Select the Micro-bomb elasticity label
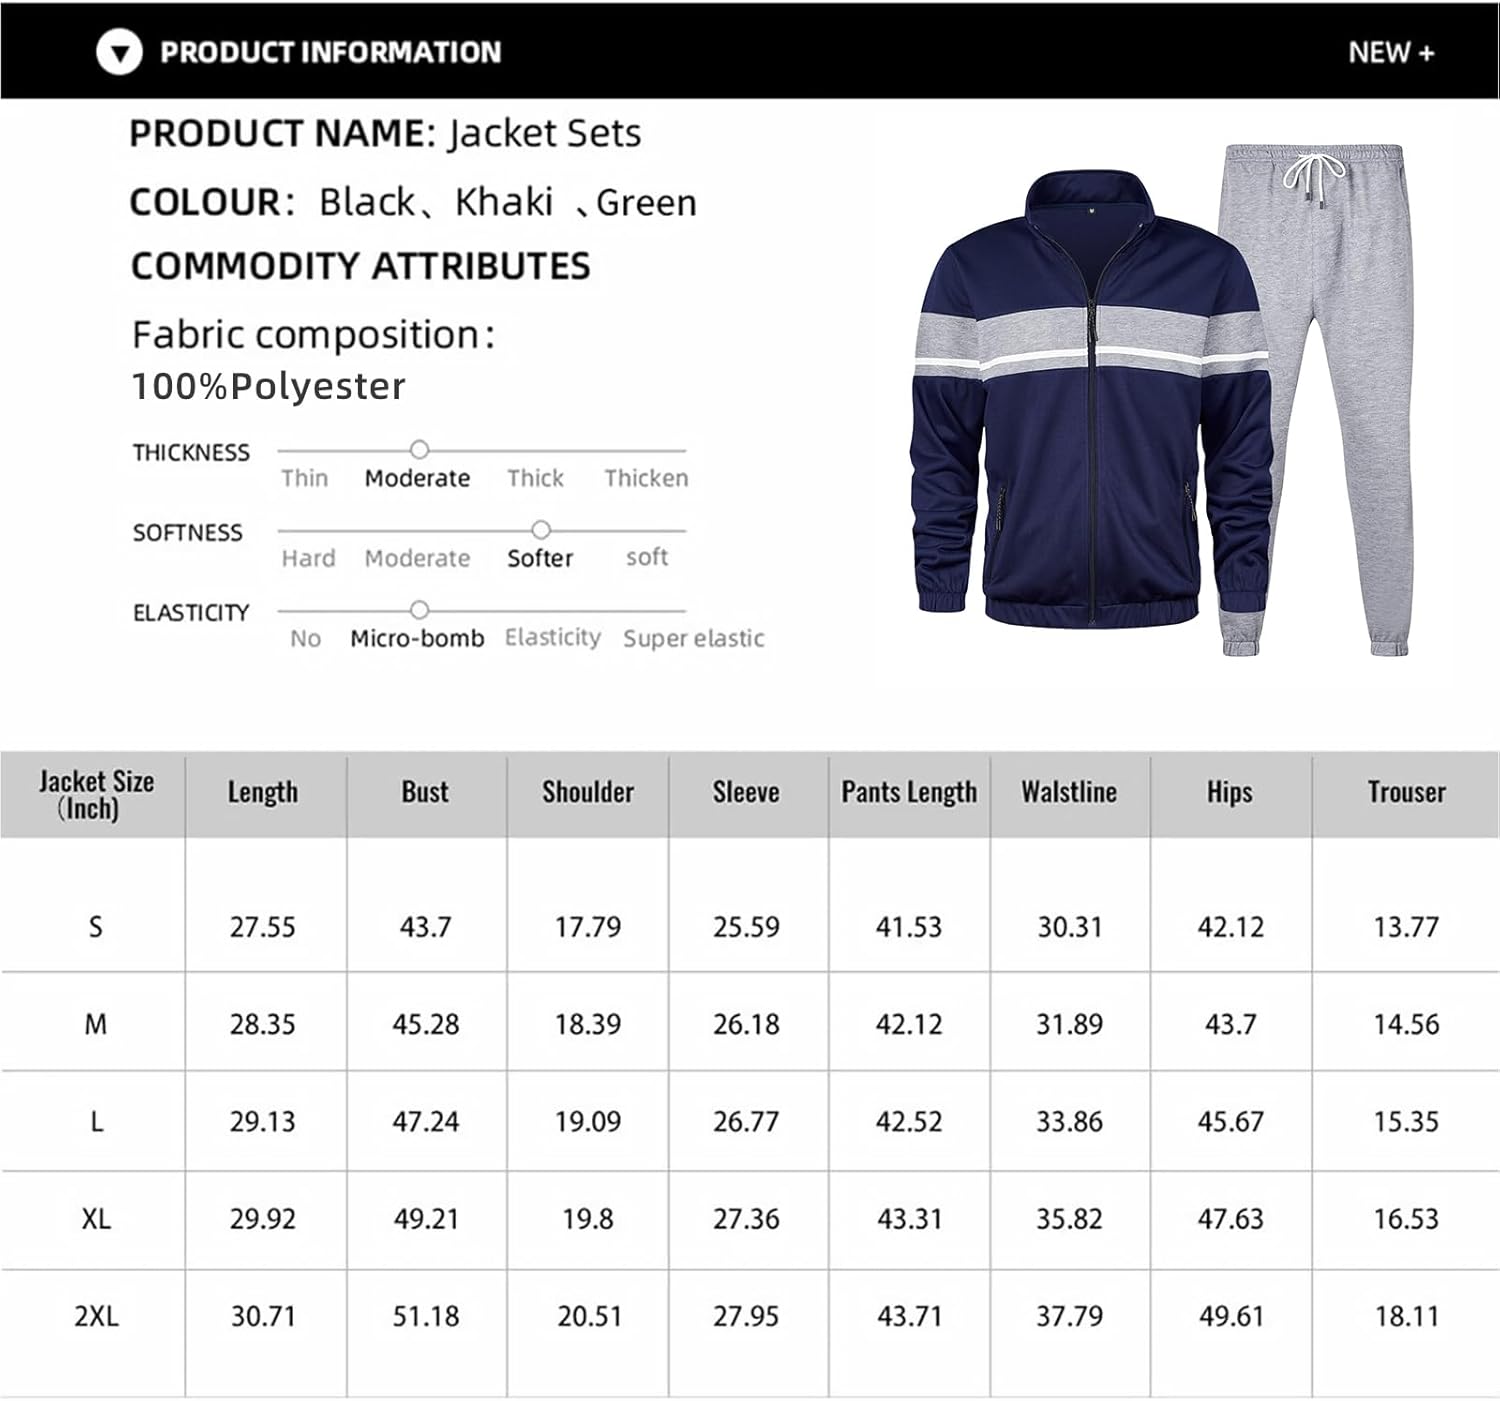 (417, 638)
